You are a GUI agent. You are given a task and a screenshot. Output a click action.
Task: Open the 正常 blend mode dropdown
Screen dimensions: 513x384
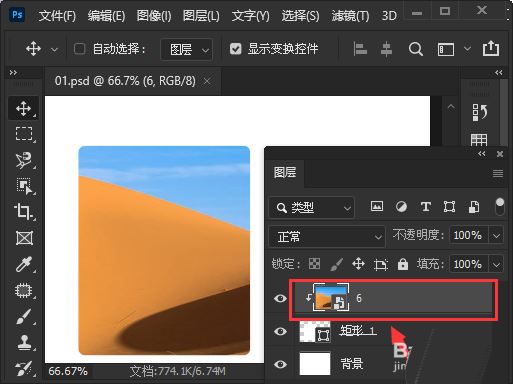pyautogui.click(x=327, y=237)
